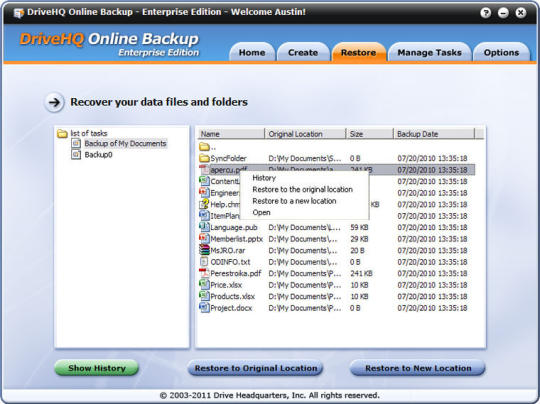
Task: Click the 20 B size of MsJRO.rar
Action: pyautogui.click(x=357, y=250)
